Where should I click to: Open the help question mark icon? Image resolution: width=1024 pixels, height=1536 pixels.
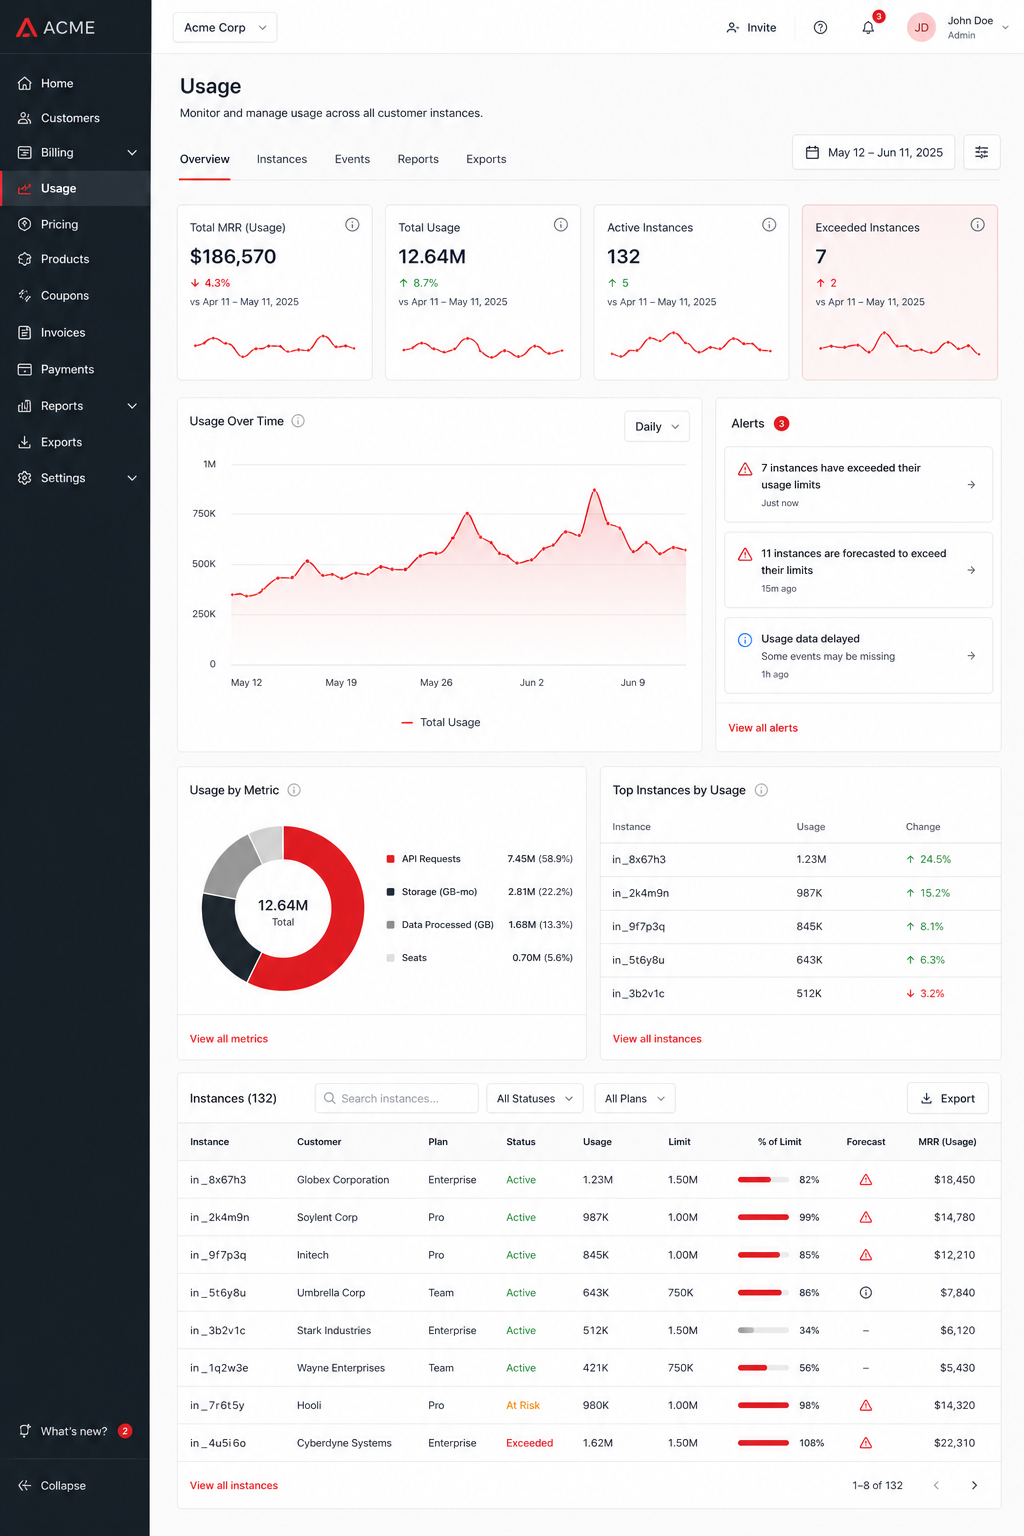(x=820, y=28)
